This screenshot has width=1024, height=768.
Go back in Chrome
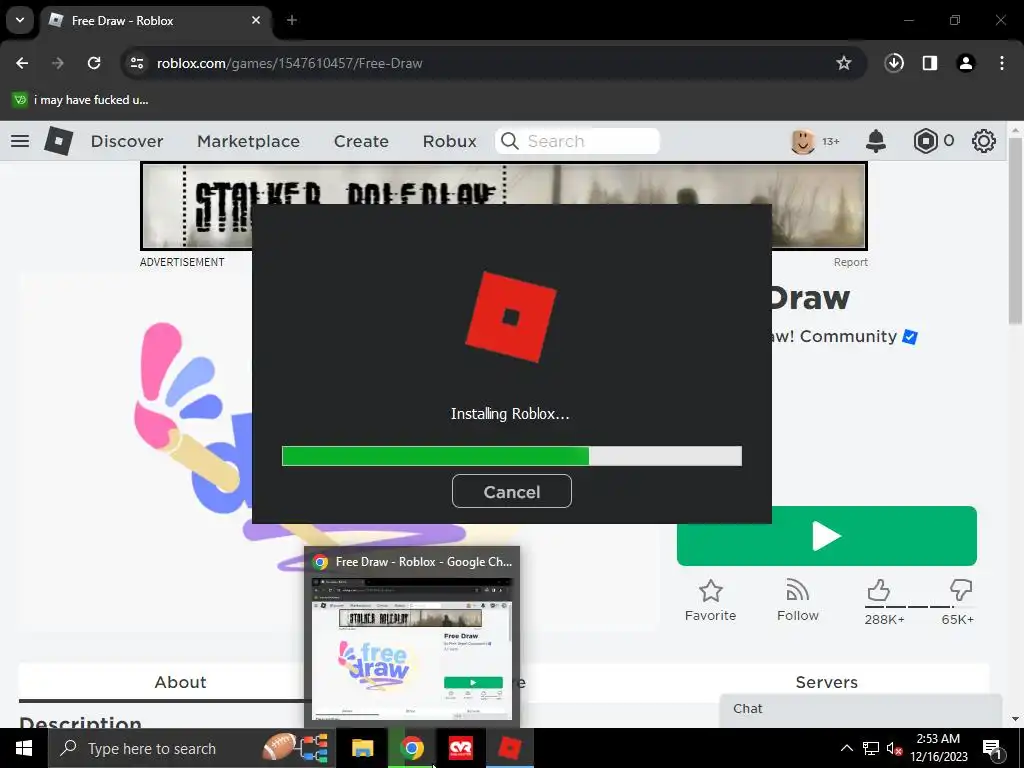coord(22,63)
